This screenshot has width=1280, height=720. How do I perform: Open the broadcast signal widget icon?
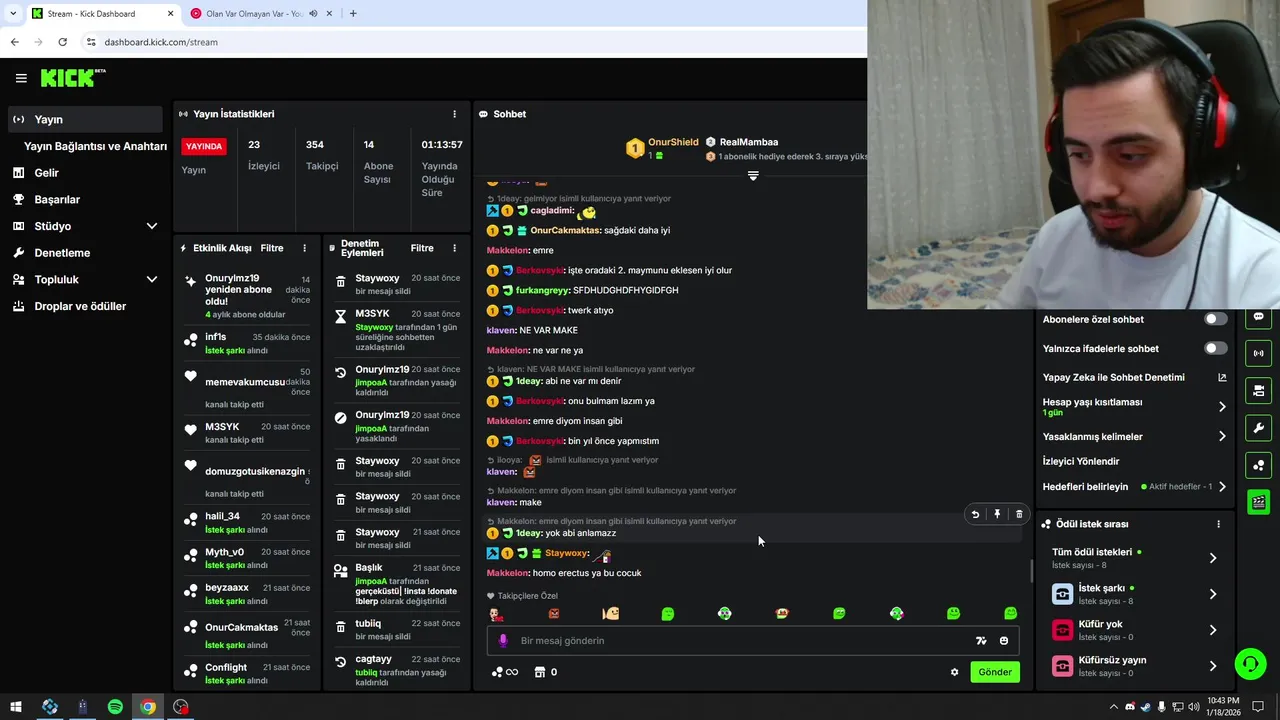pos(1258,353)
